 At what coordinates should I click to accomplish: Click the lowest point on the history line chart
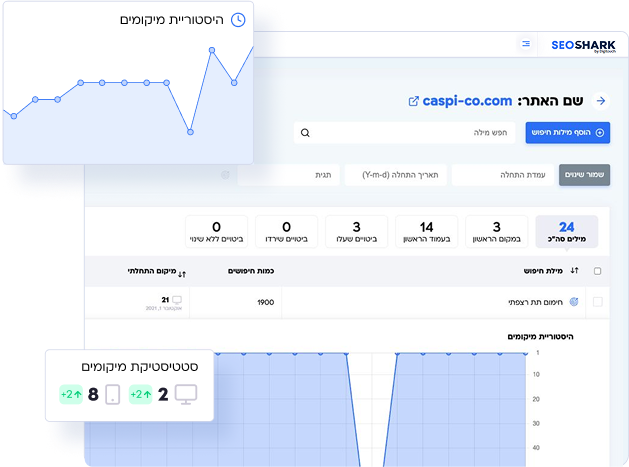coord(191,132)
